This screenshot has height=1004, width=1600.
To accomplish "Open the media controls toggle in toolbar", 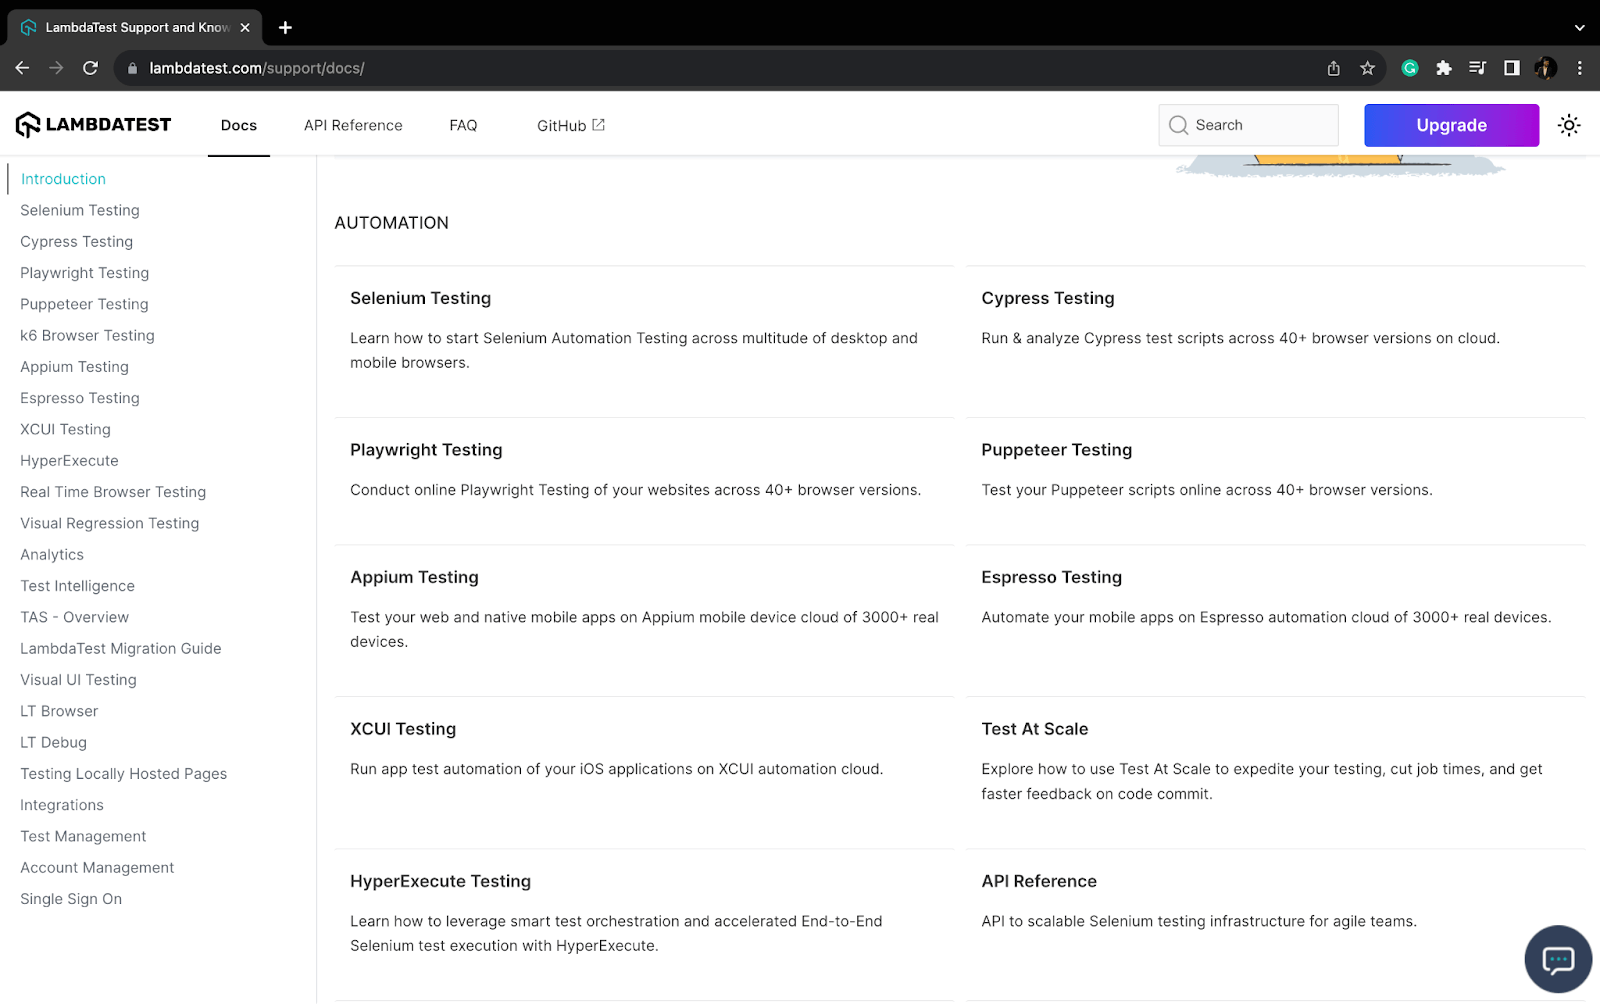I will tap(1477, 68).
